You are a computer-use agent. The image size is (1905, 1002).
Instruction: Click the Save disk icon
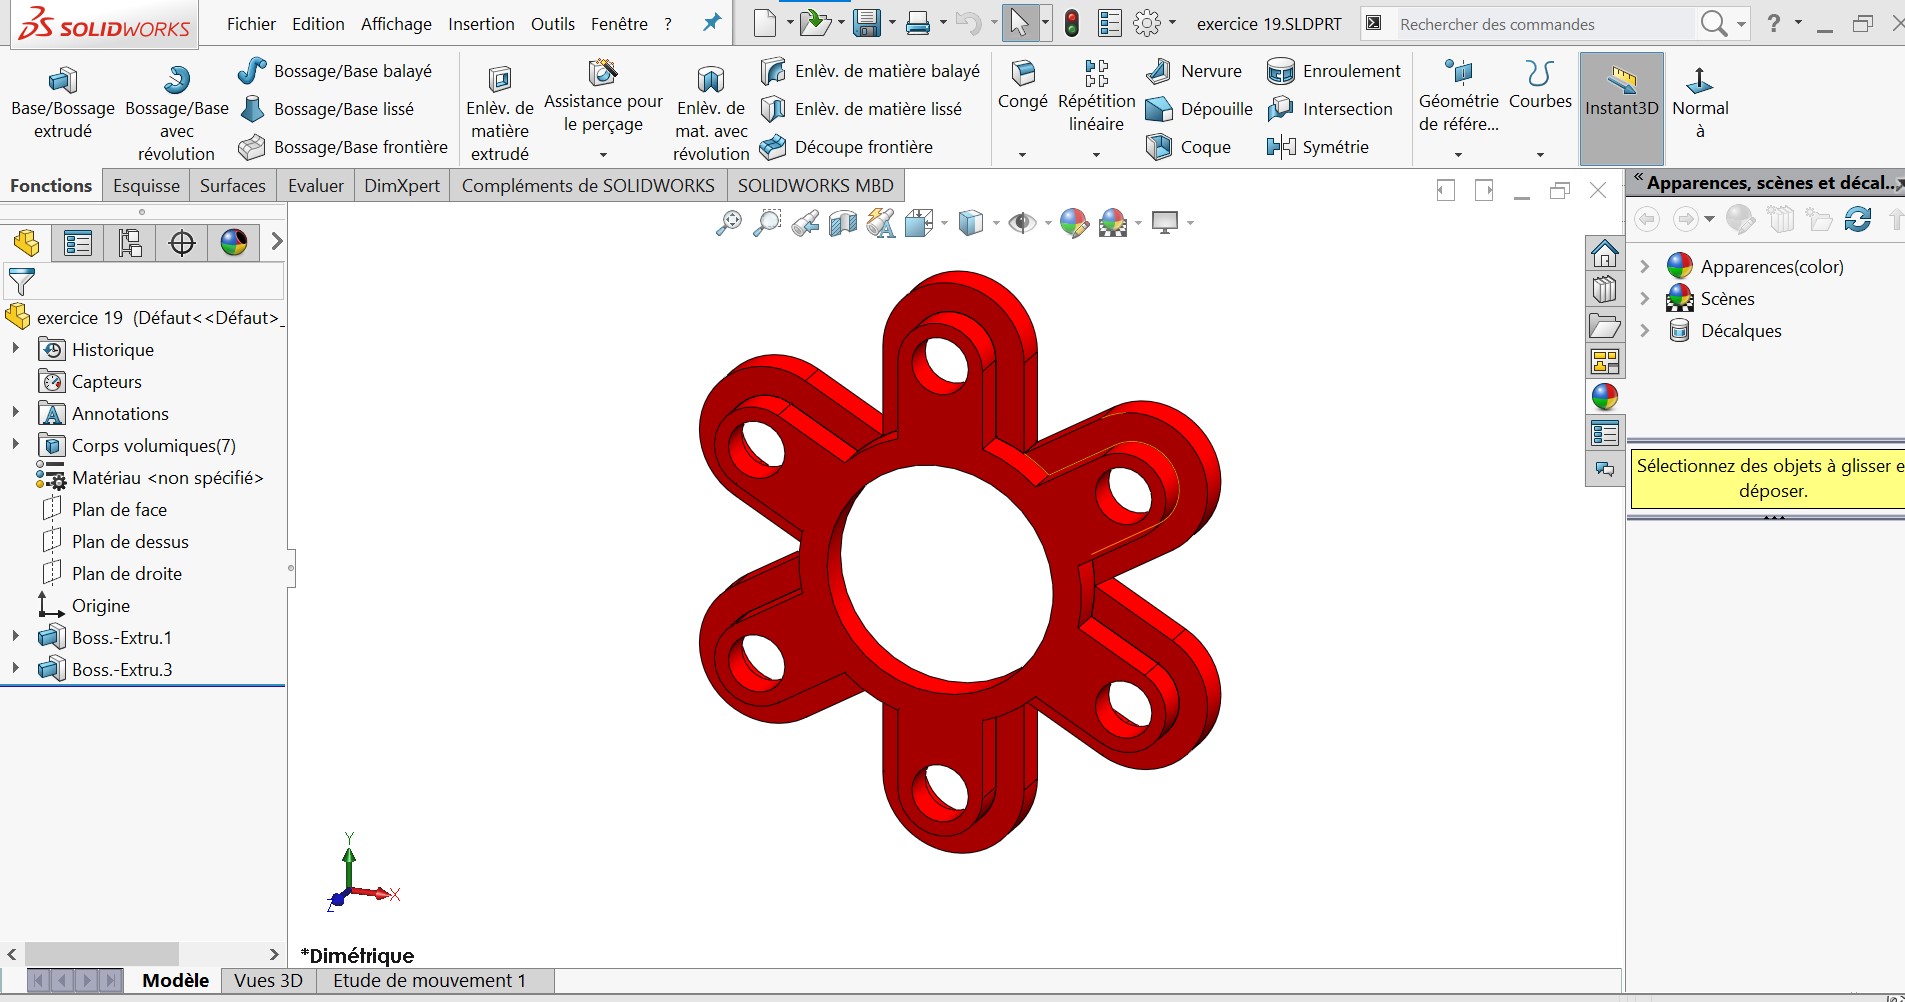click(866, 23)
